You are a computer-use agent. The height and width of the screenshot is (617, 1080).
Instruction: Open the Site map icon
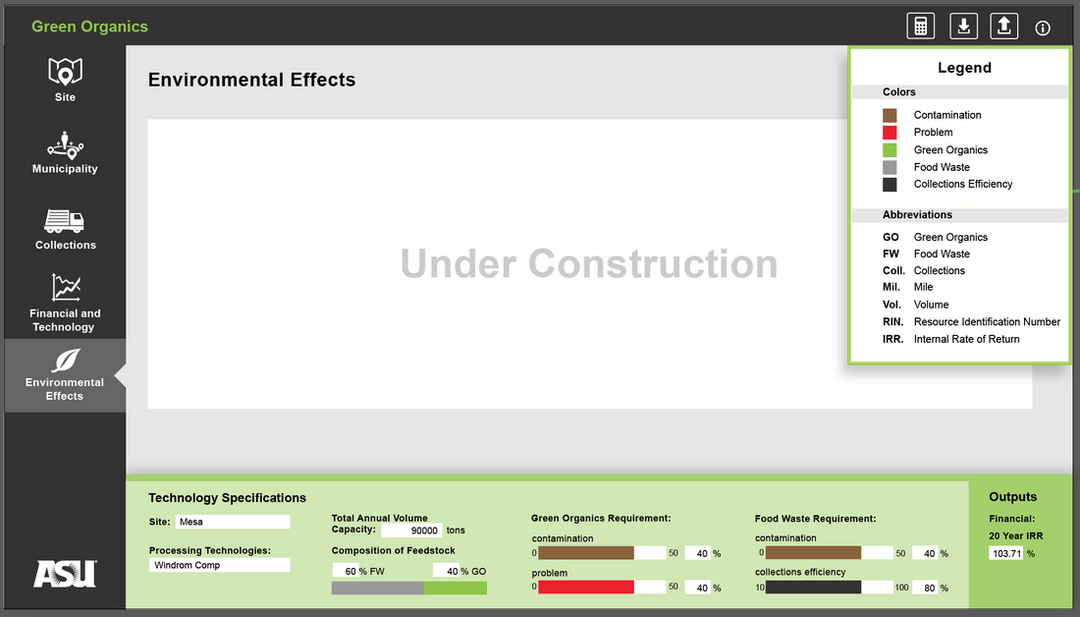(x=65, y=72)
